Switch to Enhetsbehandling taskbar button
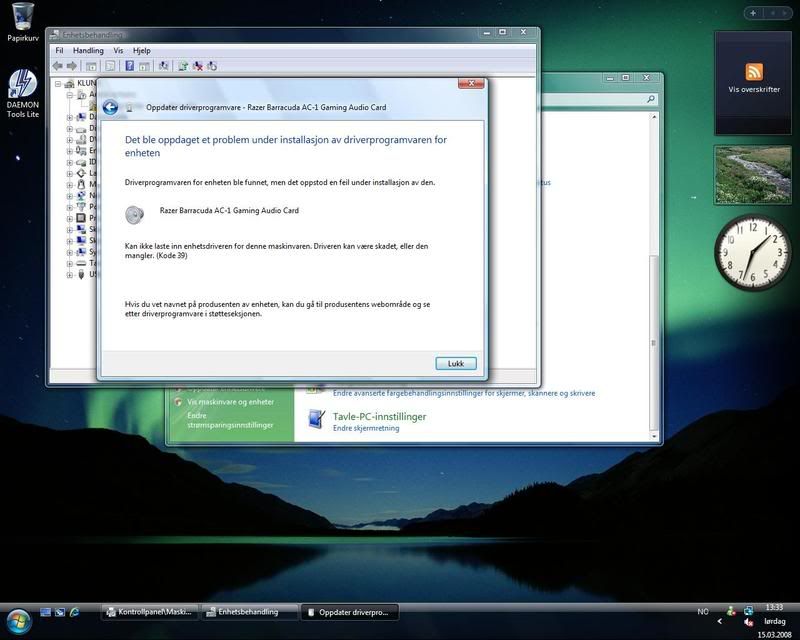Screen dimensions: 800x640 pyautogui.click(x=249, y=612)
